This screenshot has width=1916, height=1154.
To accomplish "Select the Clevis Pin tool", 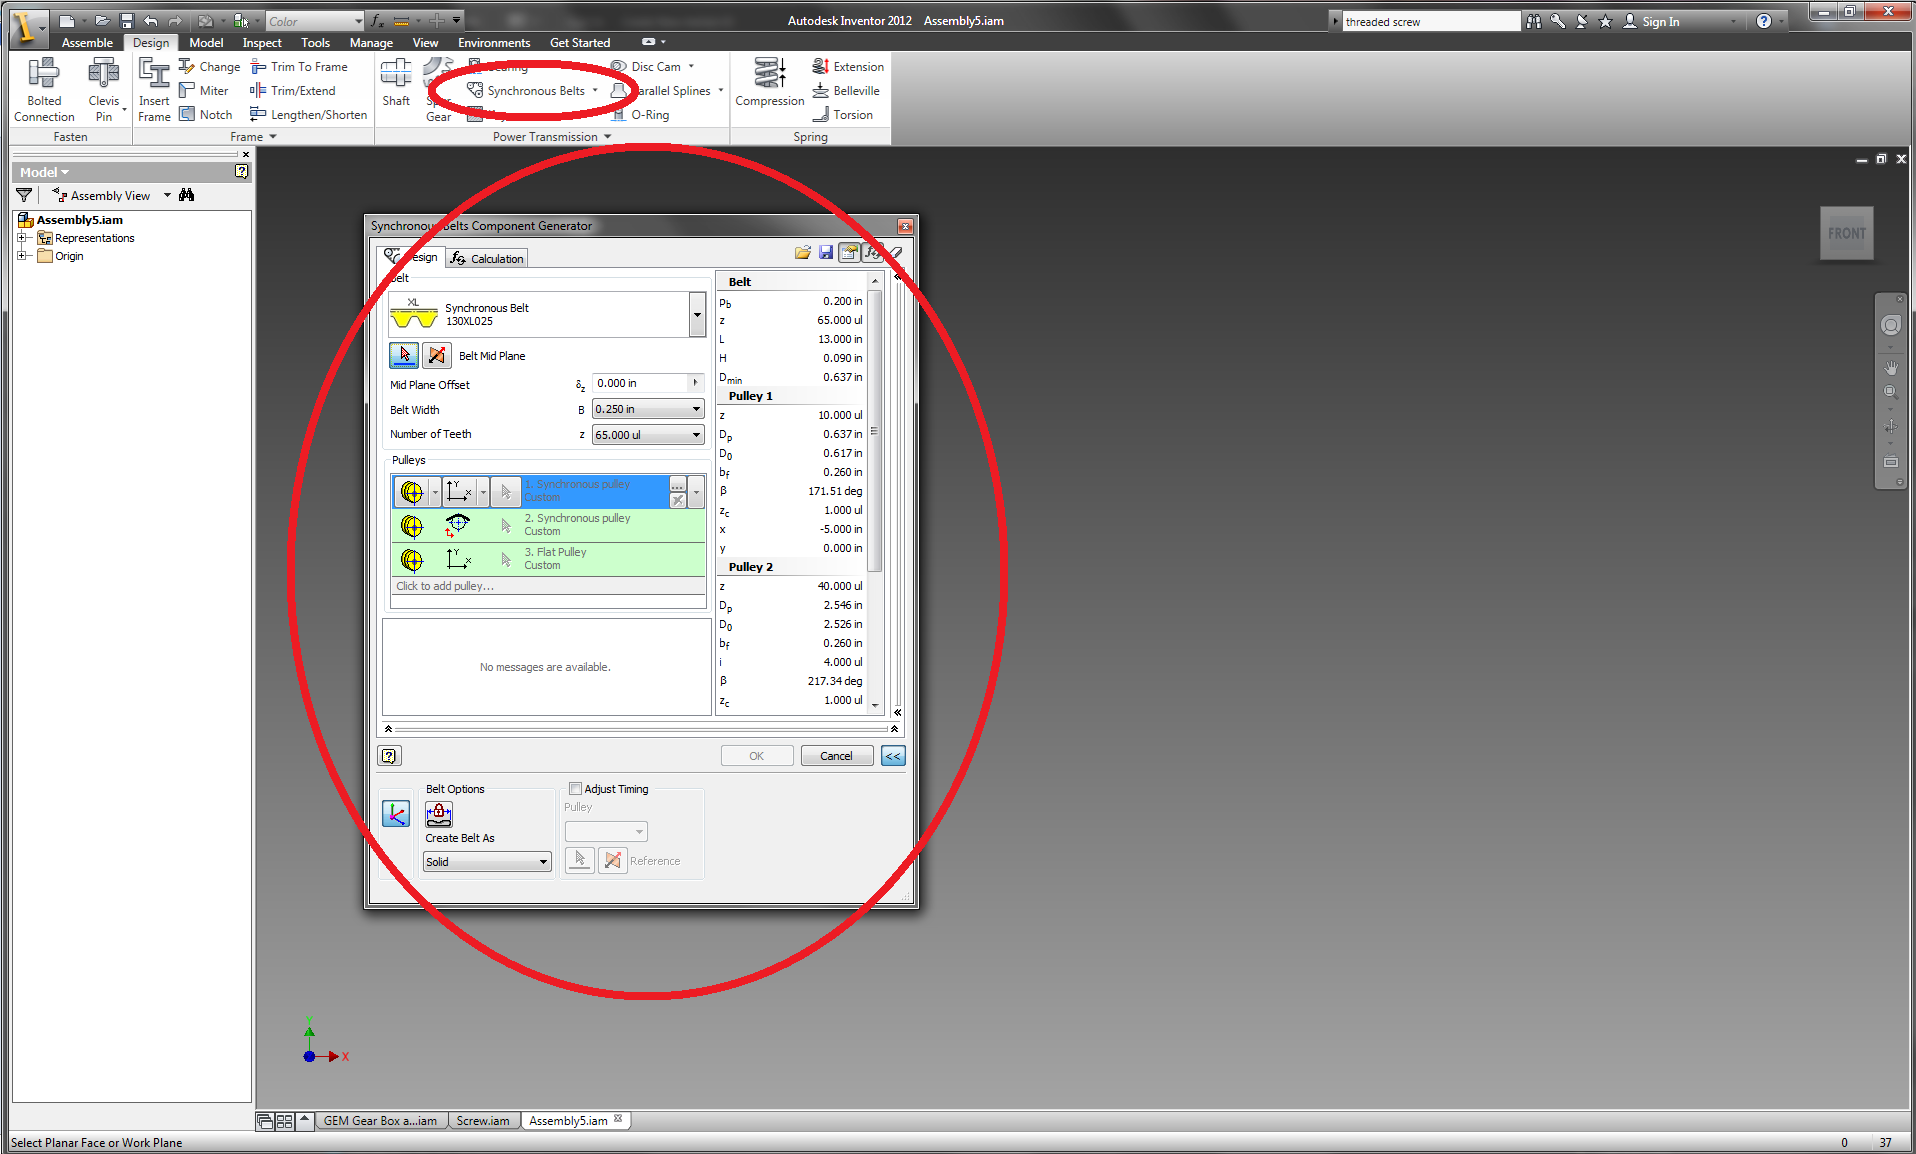I will coord(104,90).
